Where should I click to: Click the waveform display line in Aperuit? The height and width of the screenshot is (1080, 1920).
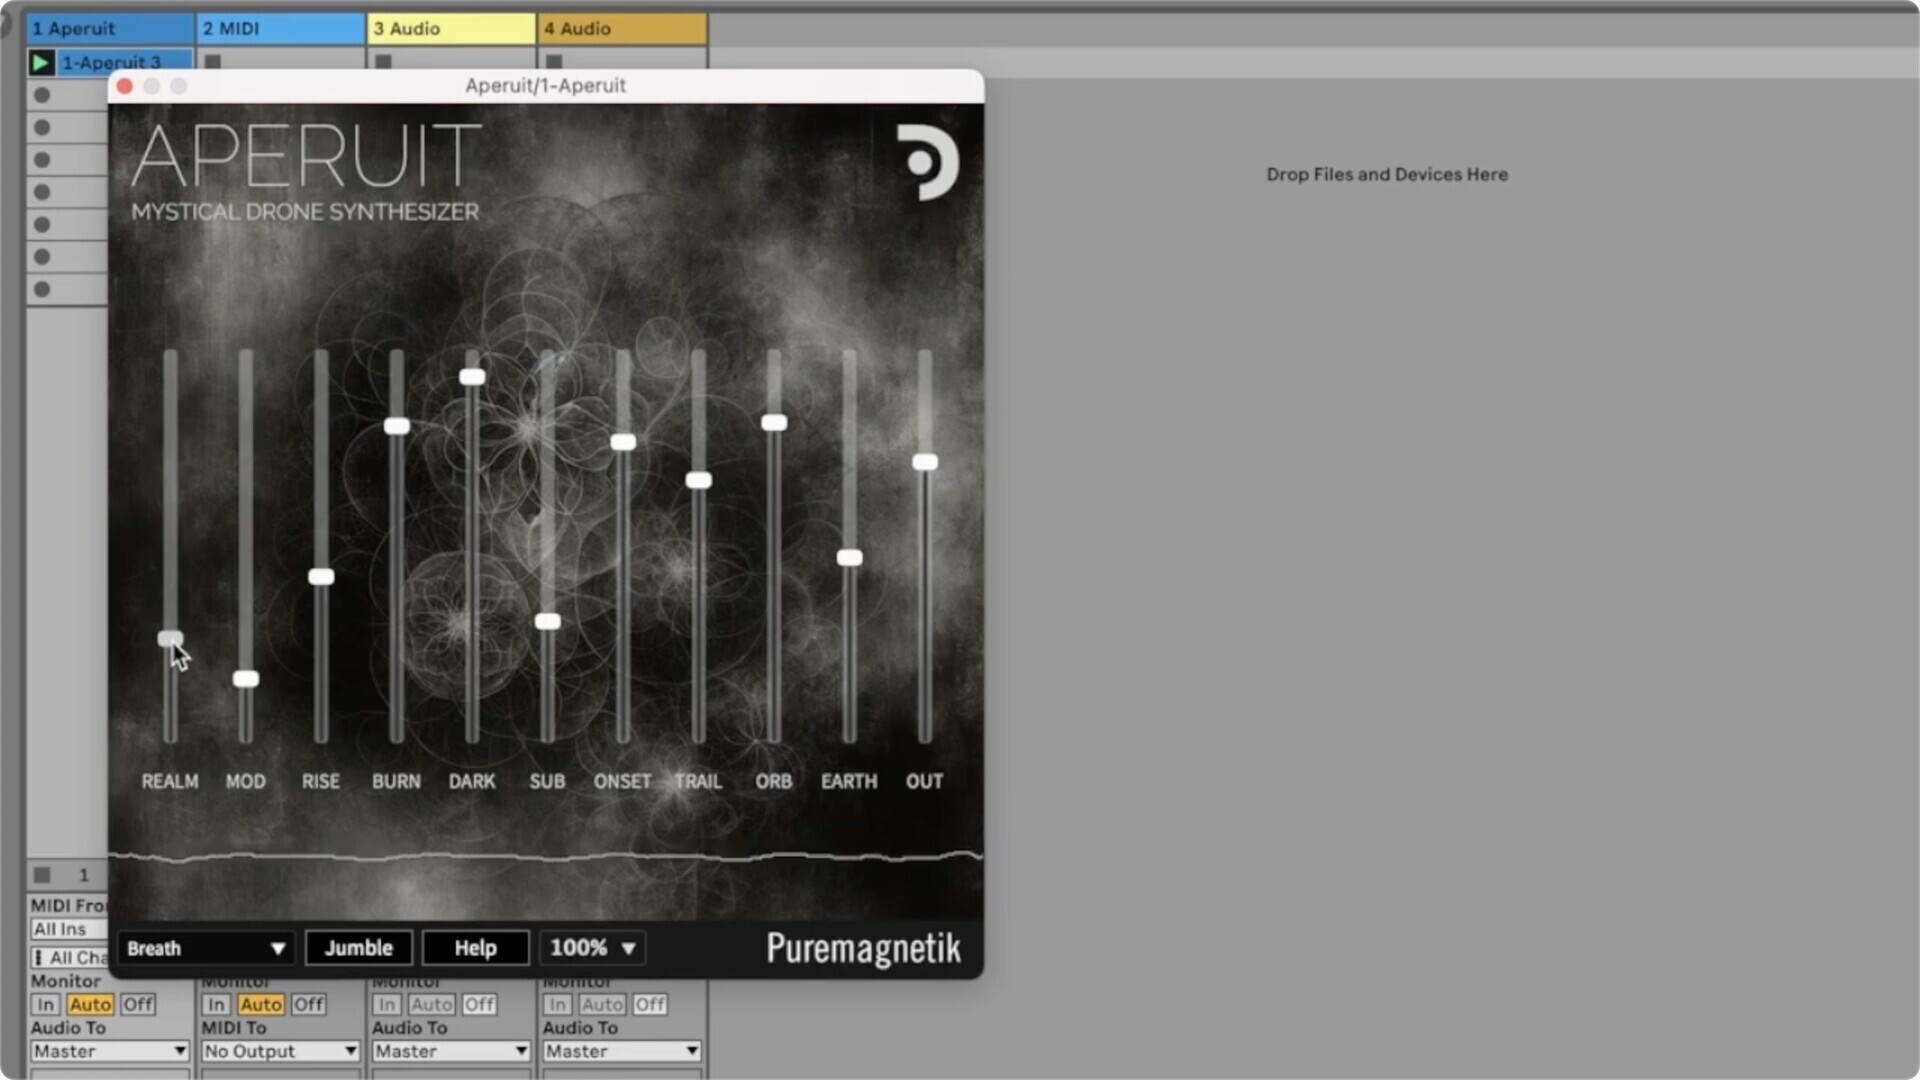pyautogui.click(x=546, y=856)
